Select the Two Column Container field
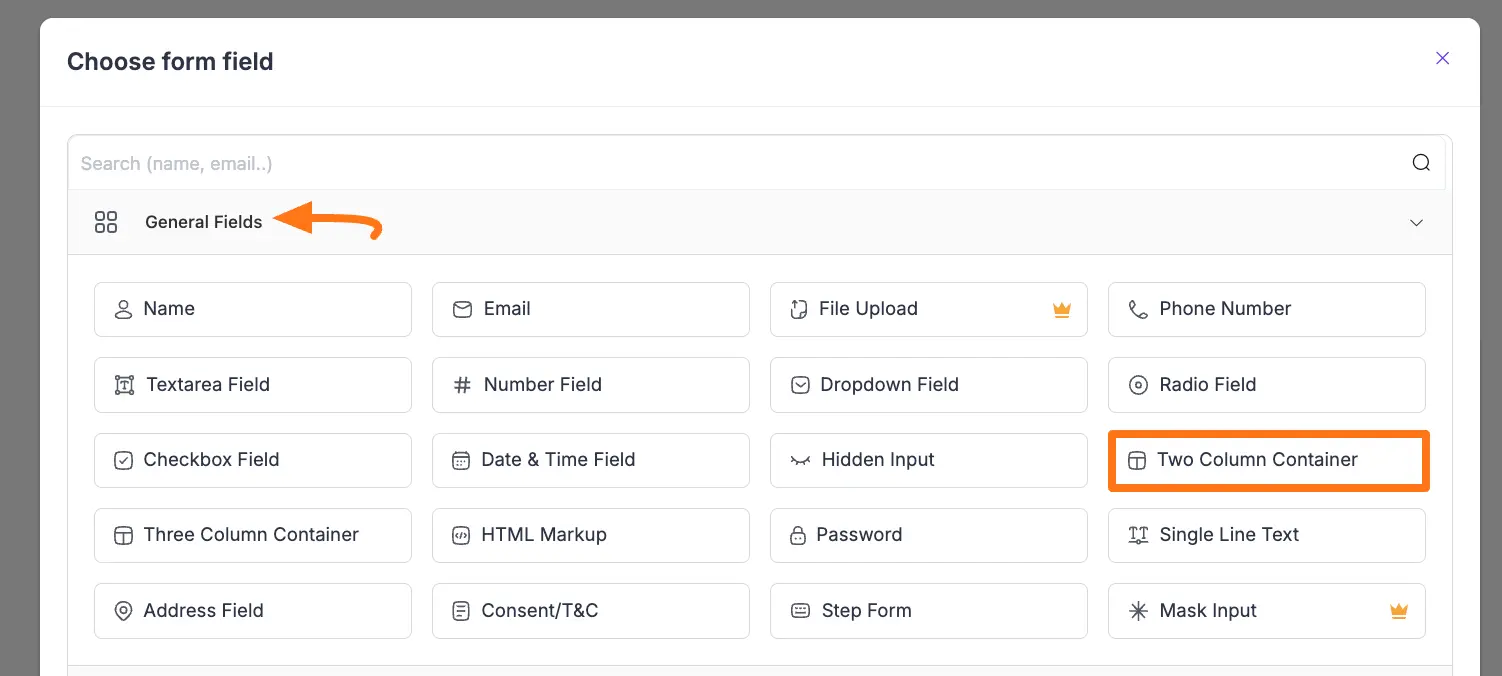This screenshot has height=676, width=1502. click(x=1268, y=460)
